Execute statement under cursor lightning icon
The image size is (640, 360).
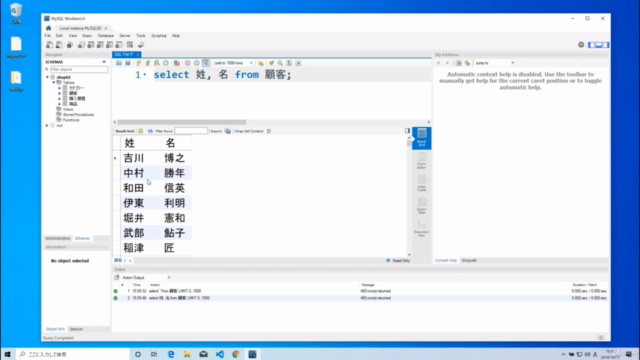coord(148,63)
